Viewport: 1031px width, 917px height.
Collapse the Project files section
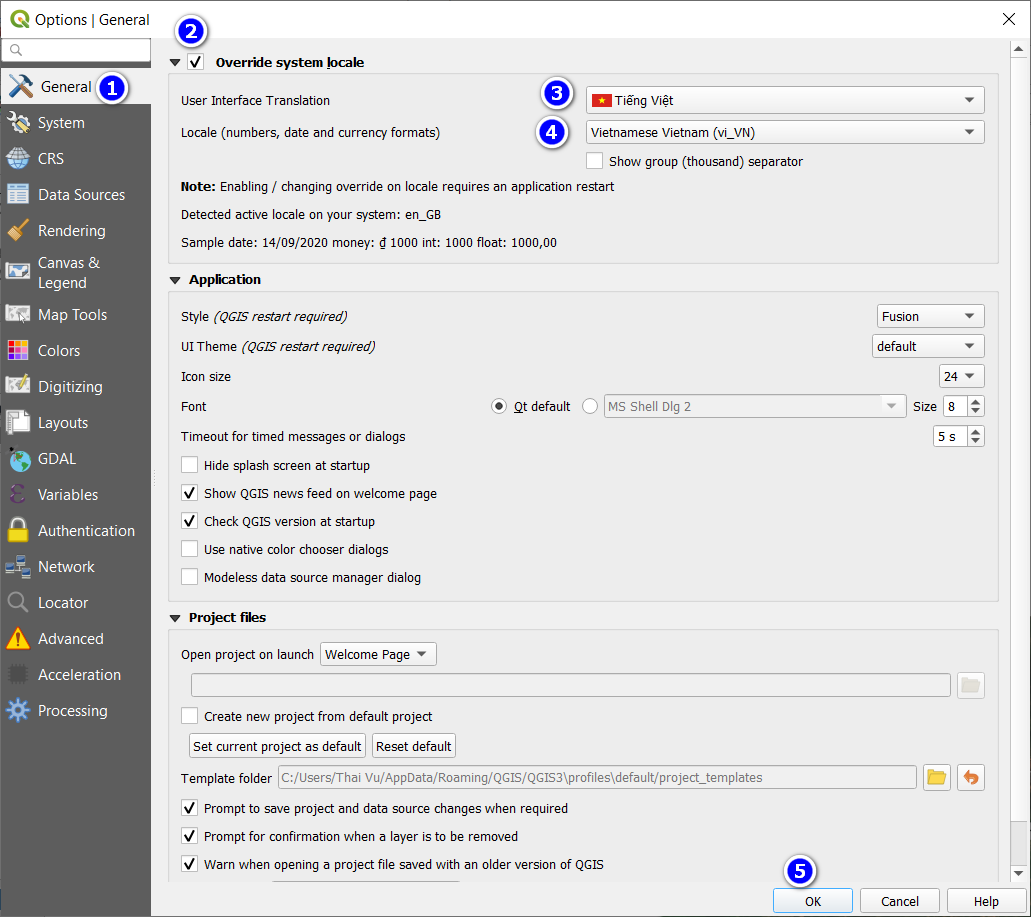point(175,618)
